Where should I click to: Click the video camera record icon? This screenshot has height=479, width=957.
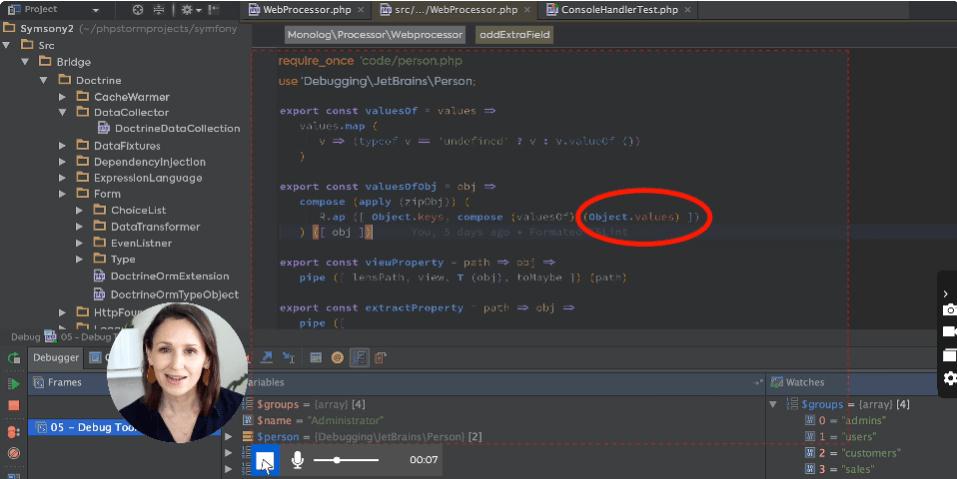(949, 331)
